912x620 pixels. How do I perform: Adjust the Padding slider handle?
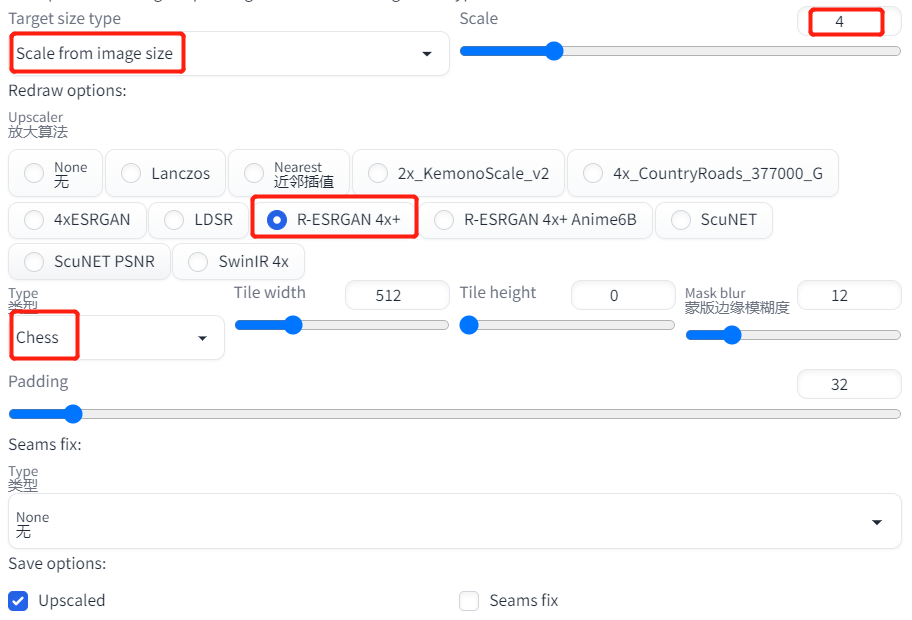click(x=73, y=414)
